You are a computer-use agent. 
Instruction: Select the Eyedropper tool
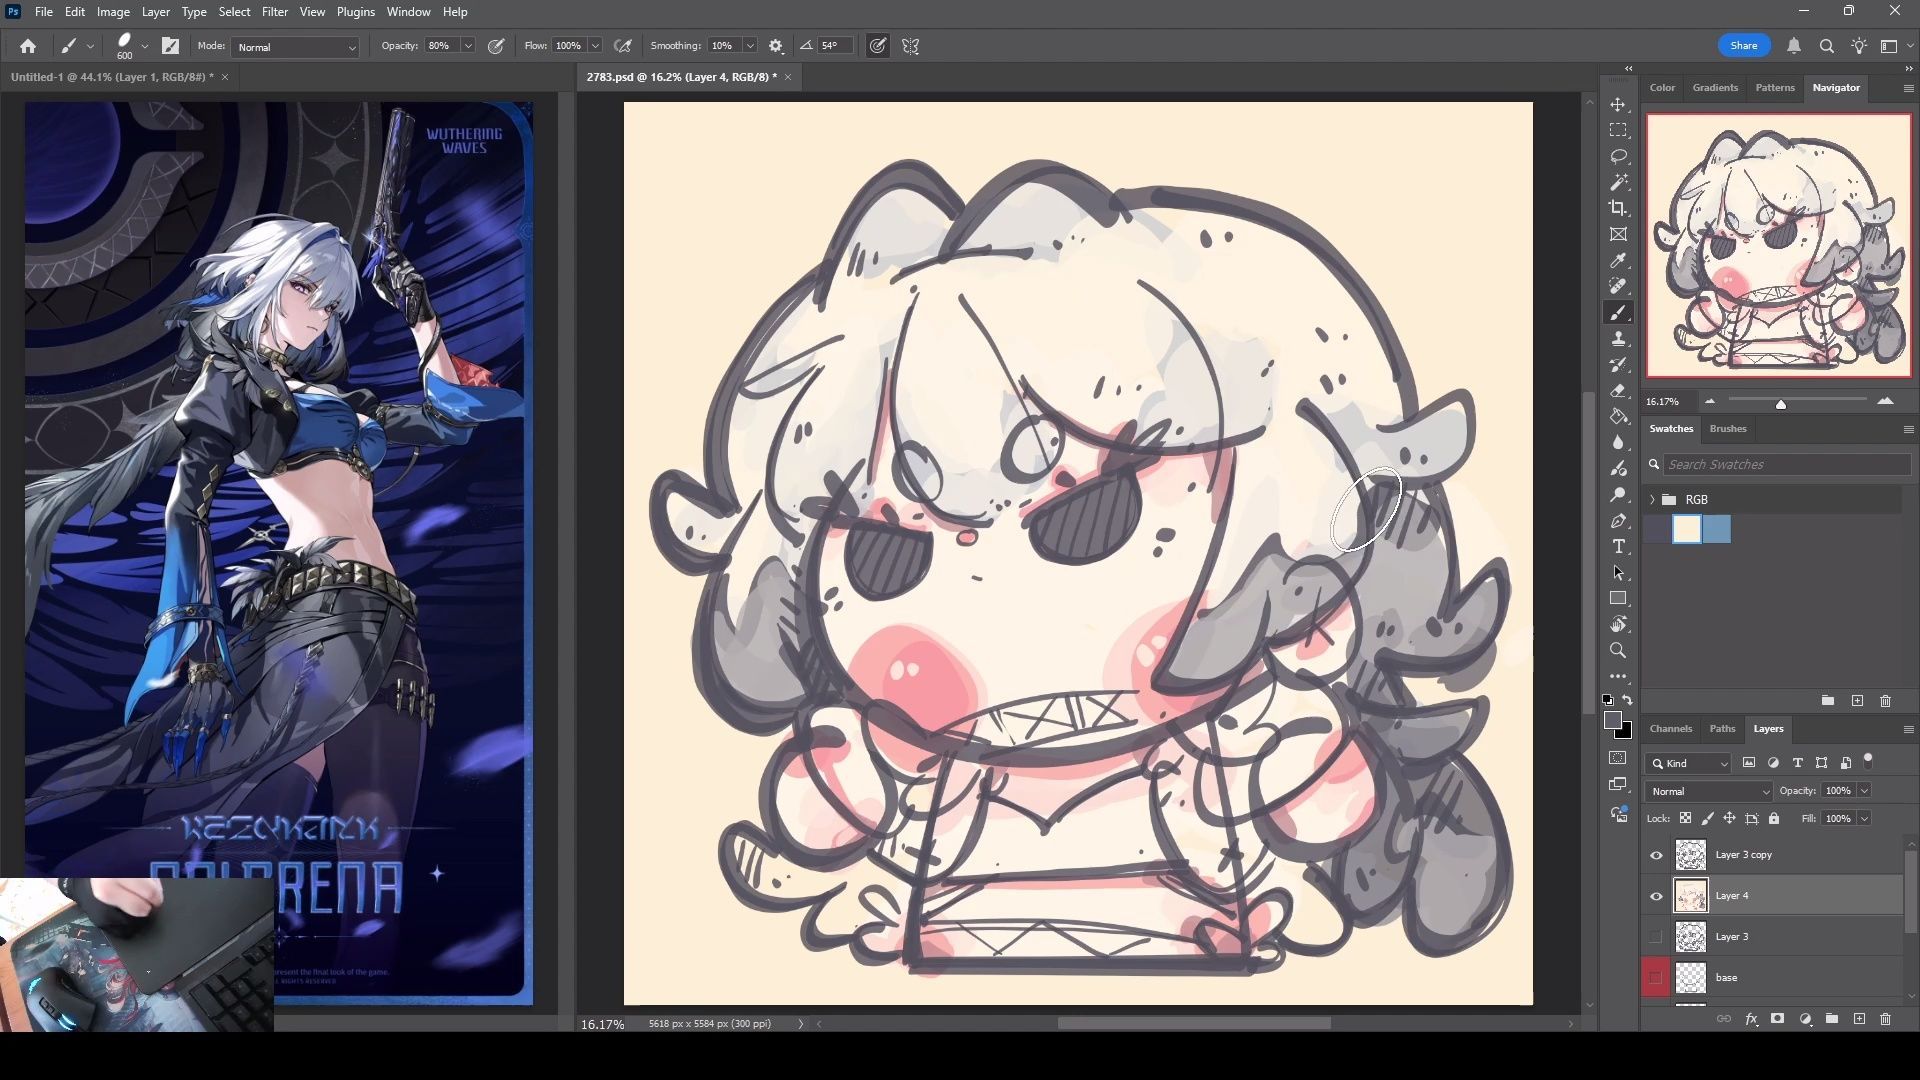1618,261
